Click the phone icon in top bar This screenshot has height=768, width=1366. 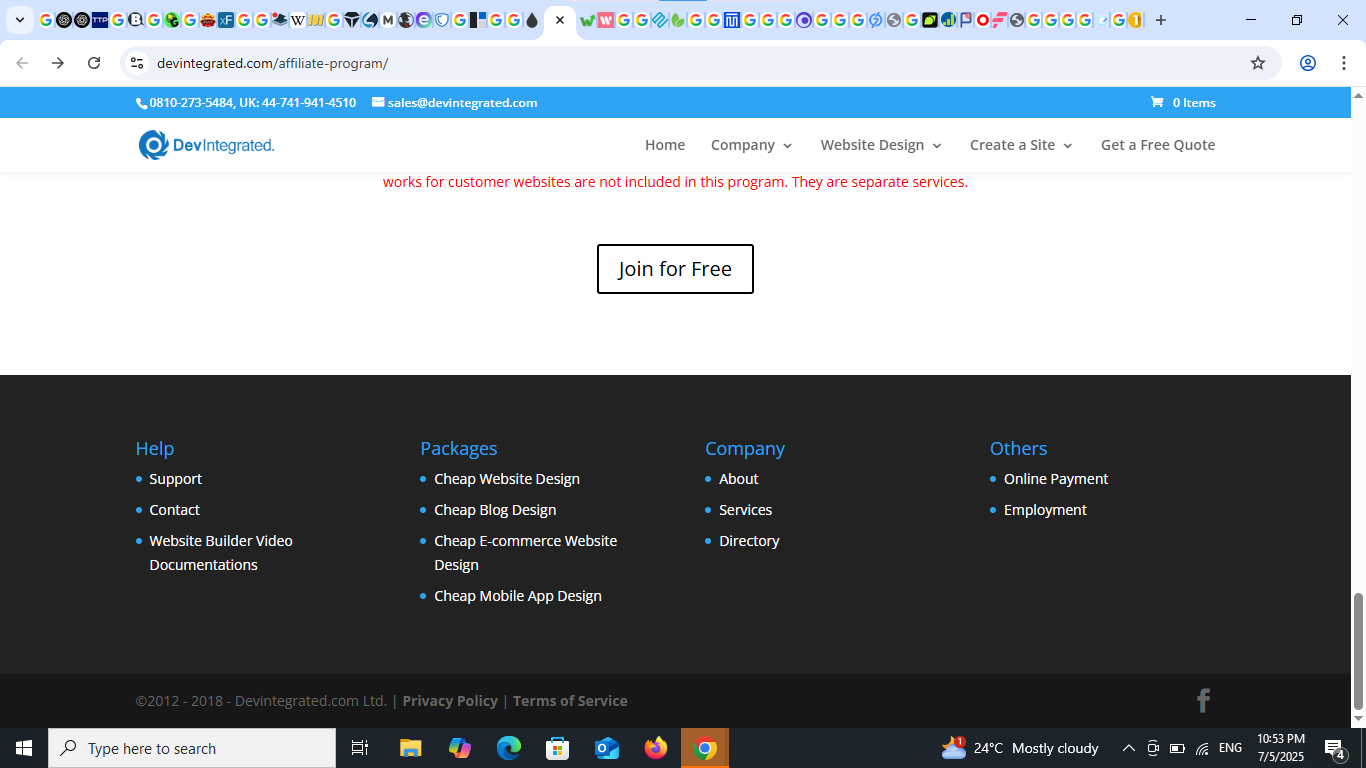point(141,103)
